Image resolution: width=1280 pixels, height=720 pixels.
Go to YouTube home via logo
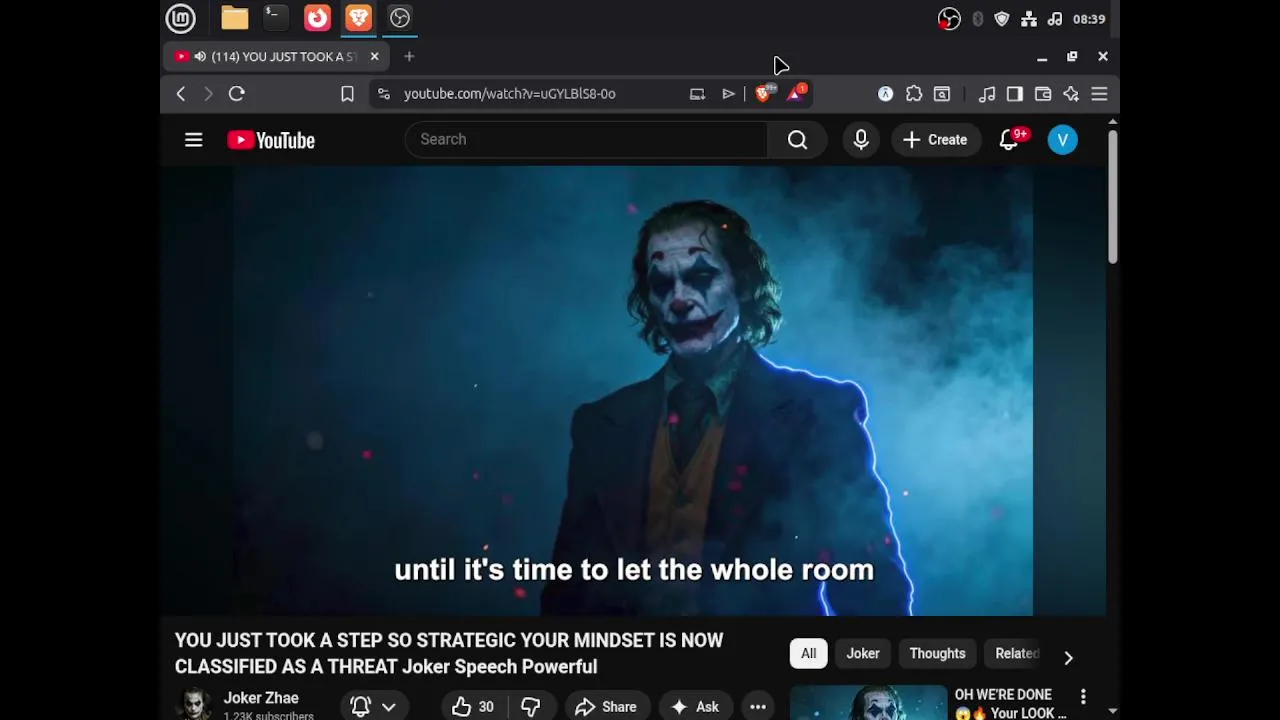coord(271,140)
